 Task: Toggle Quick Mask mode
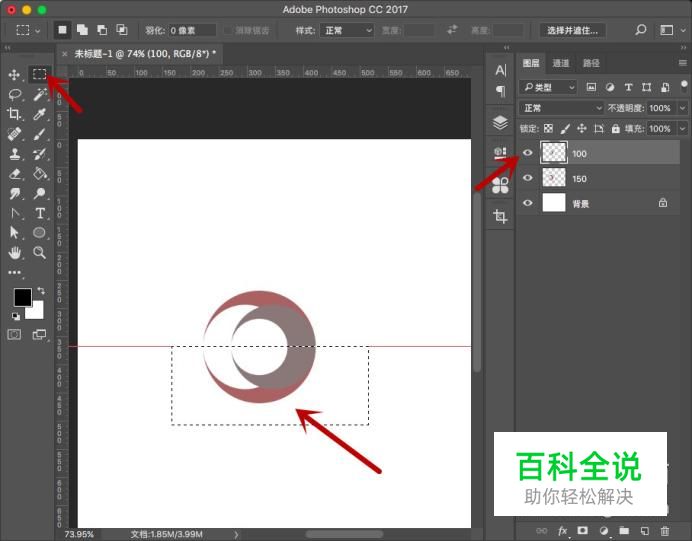point(14,334)
